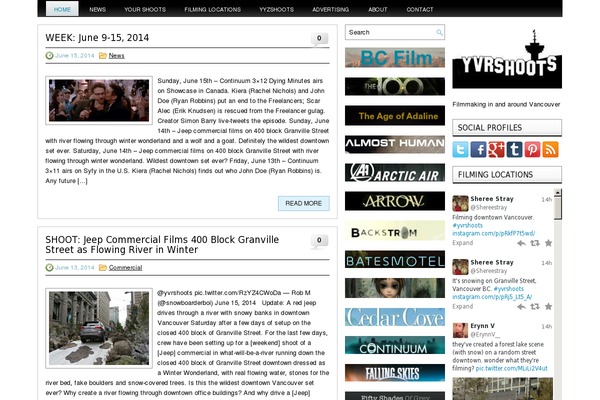Go to the Home menu tab
Viewport: 600px width, 400px height.
(x=62, y=9)
